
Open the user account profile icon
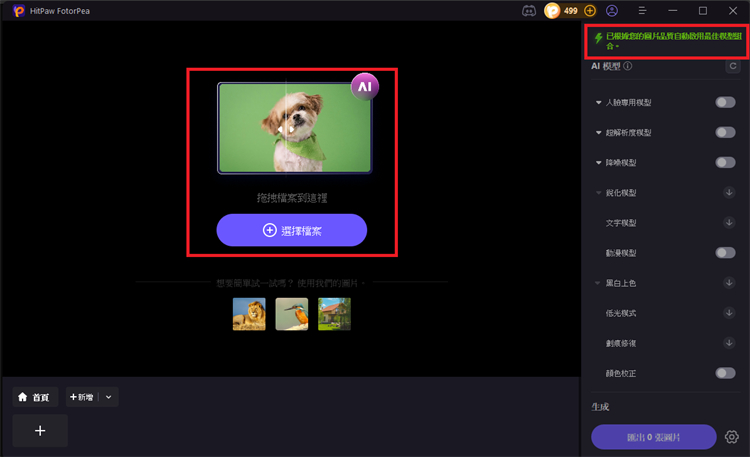click(612, 11)
